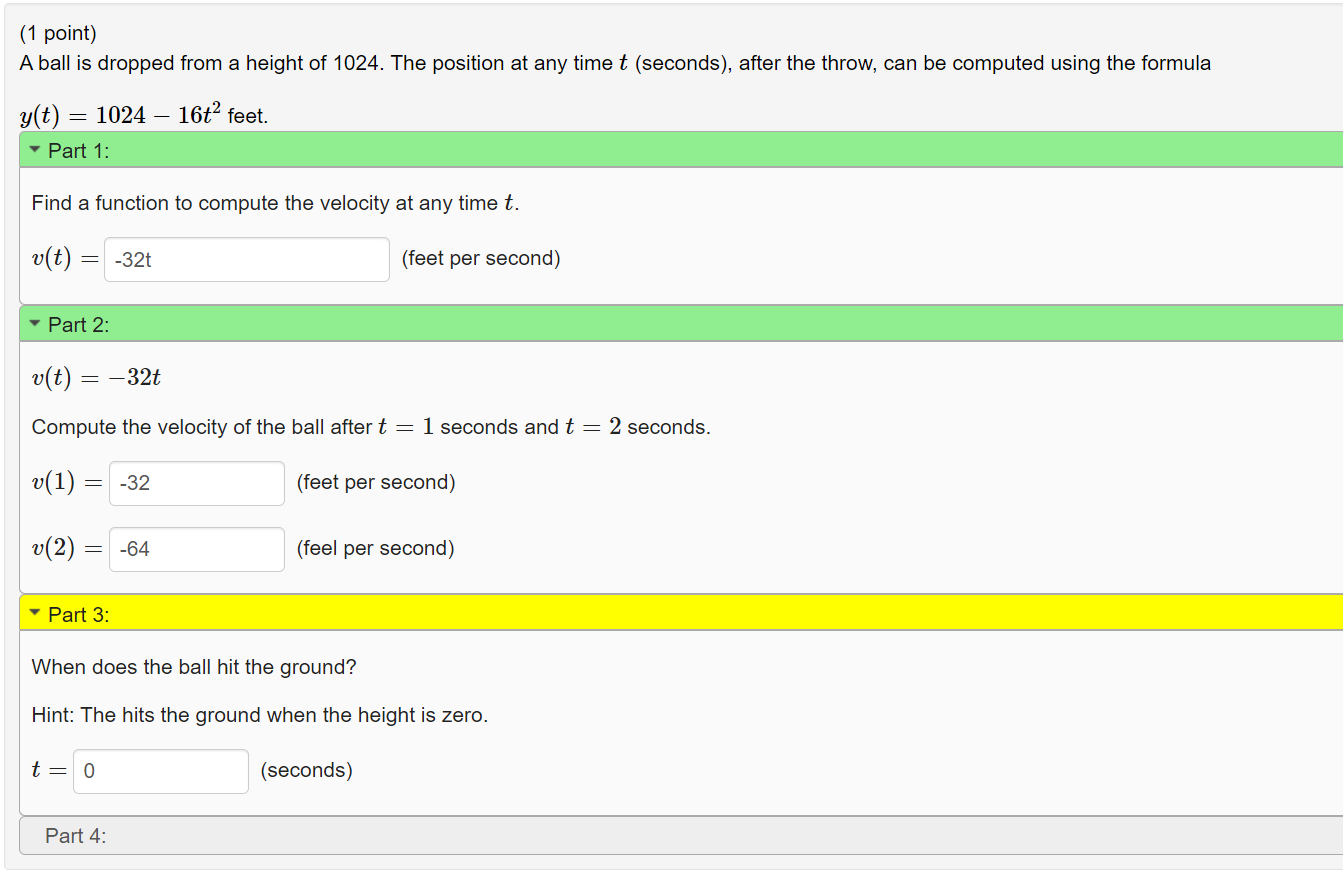Viewport: 1343px width, 878px height.
Task: Select the v(1) answer box
Action: coord(196,482)
